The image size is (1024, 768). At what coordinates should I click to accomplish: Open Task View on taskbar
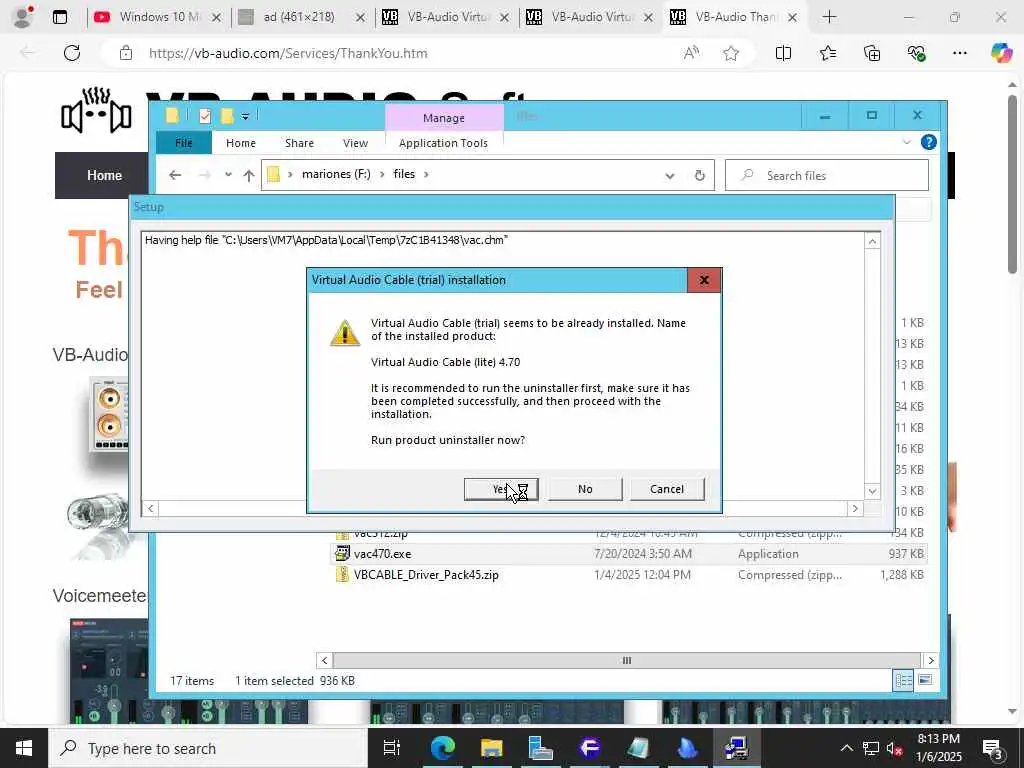click(391, 748)
